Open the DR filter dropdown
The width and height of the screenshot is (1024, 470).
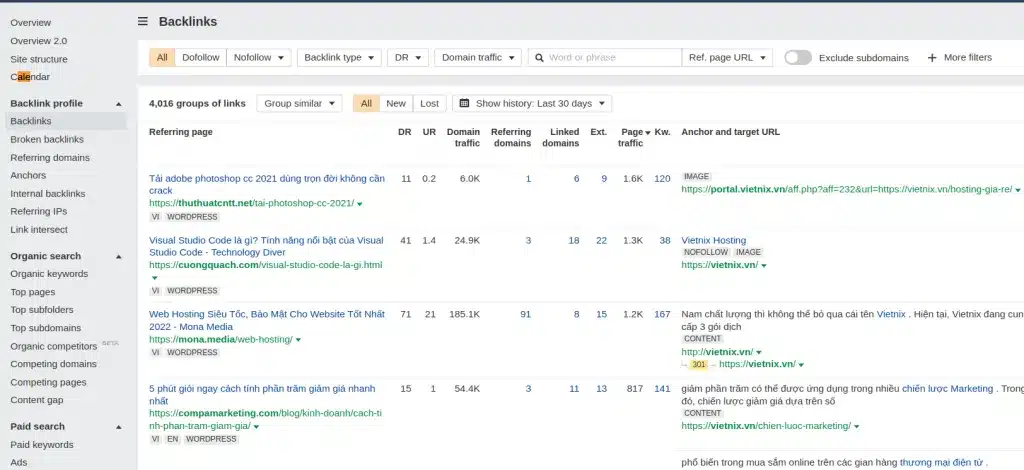click(x=408, y=57)
